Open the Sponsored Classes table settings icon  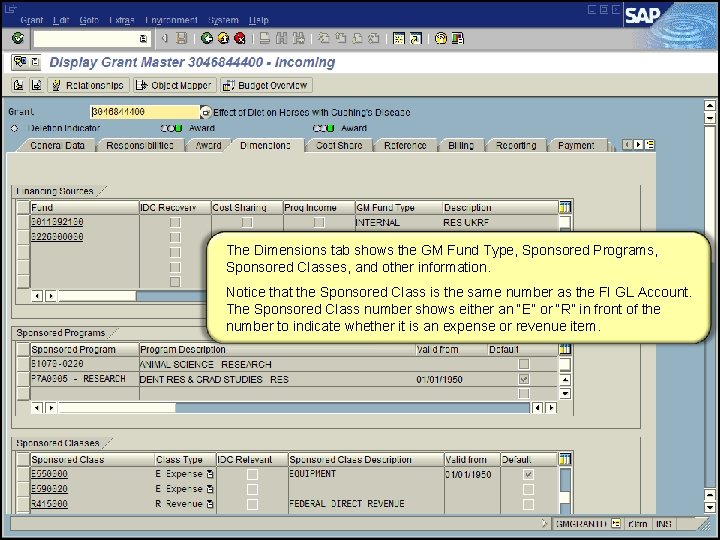coord(565,459)
